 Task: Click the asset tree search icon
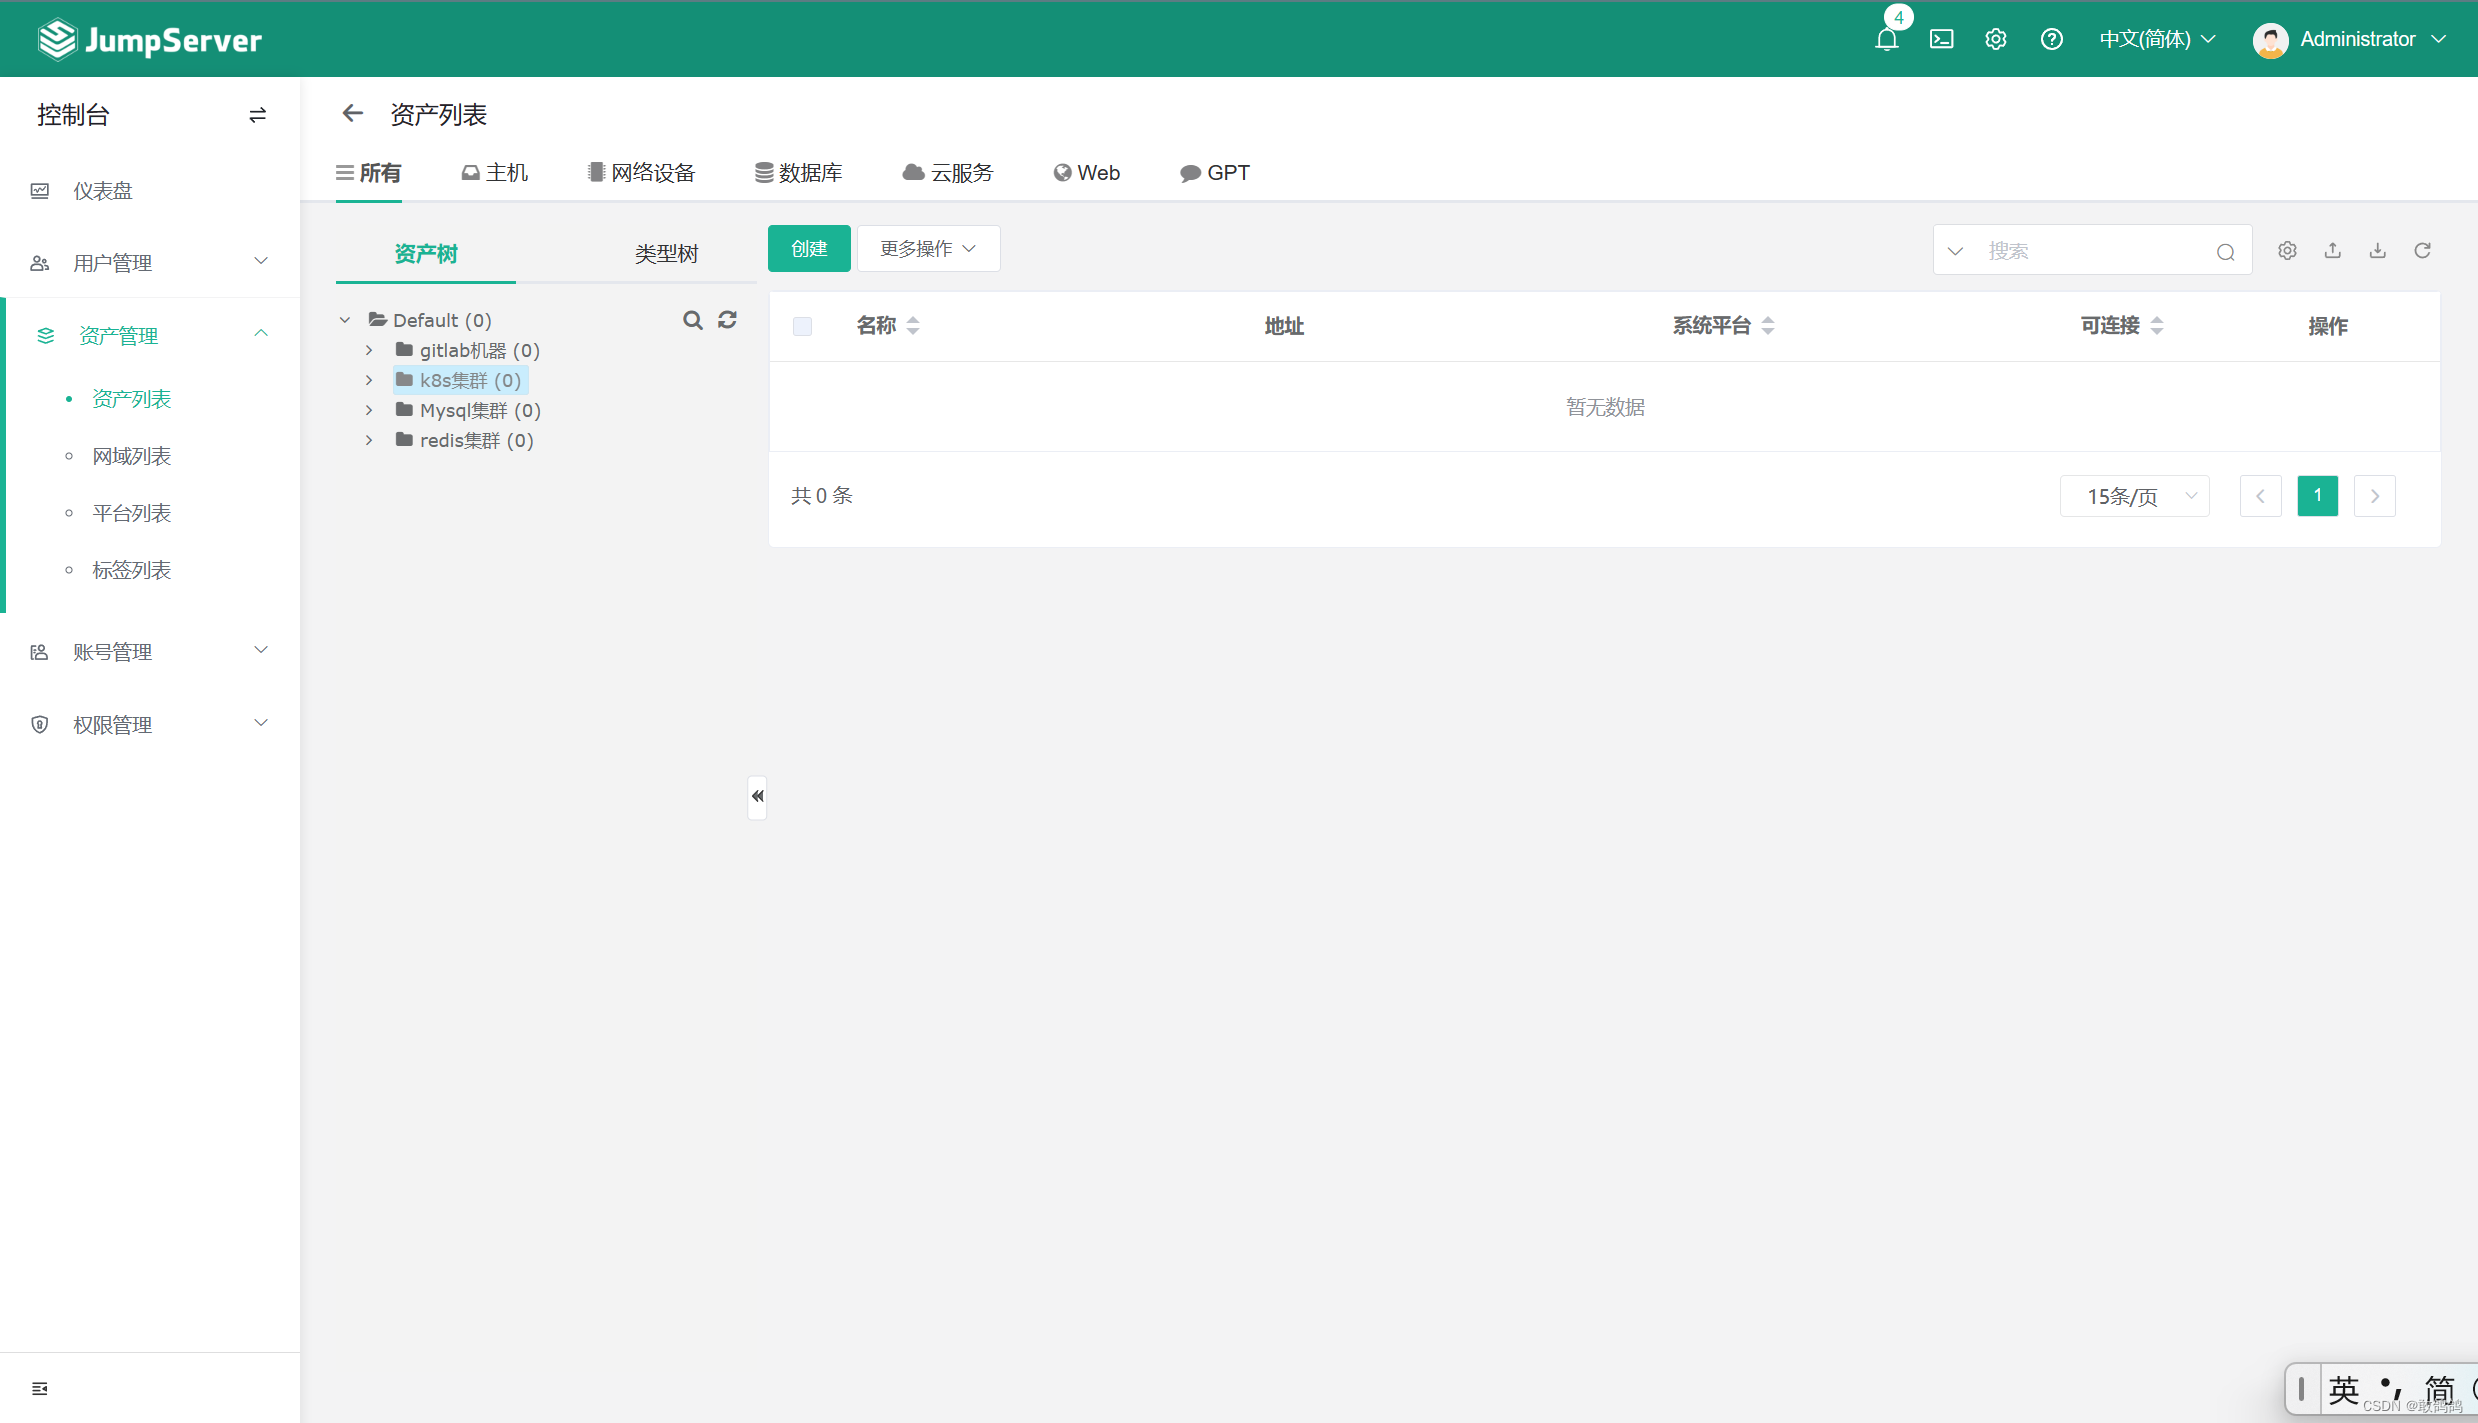coord(692,320)
